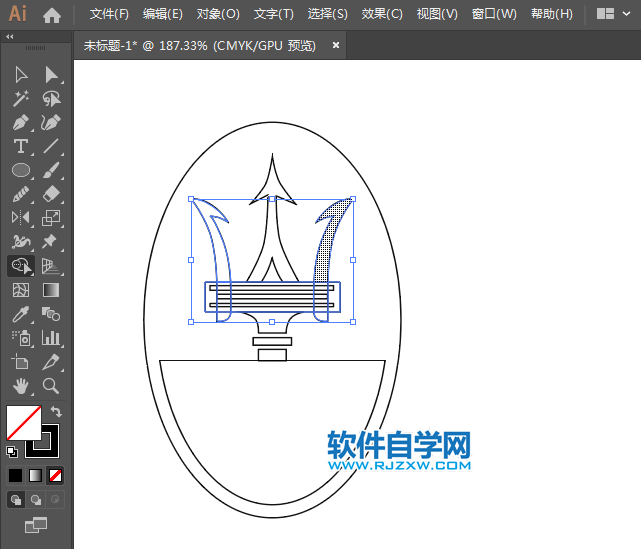Open the 文件(F) menu

pyautogui.click(x=109, y=14)
